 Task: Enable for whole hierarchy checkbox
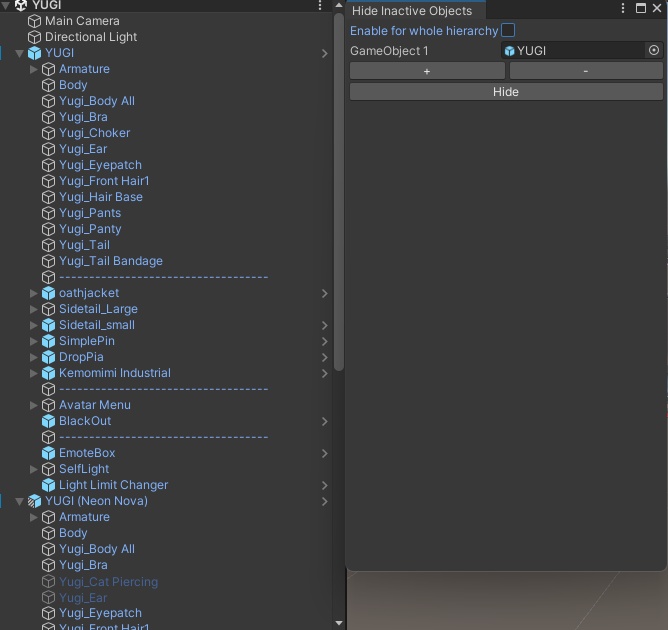point(508,30)
